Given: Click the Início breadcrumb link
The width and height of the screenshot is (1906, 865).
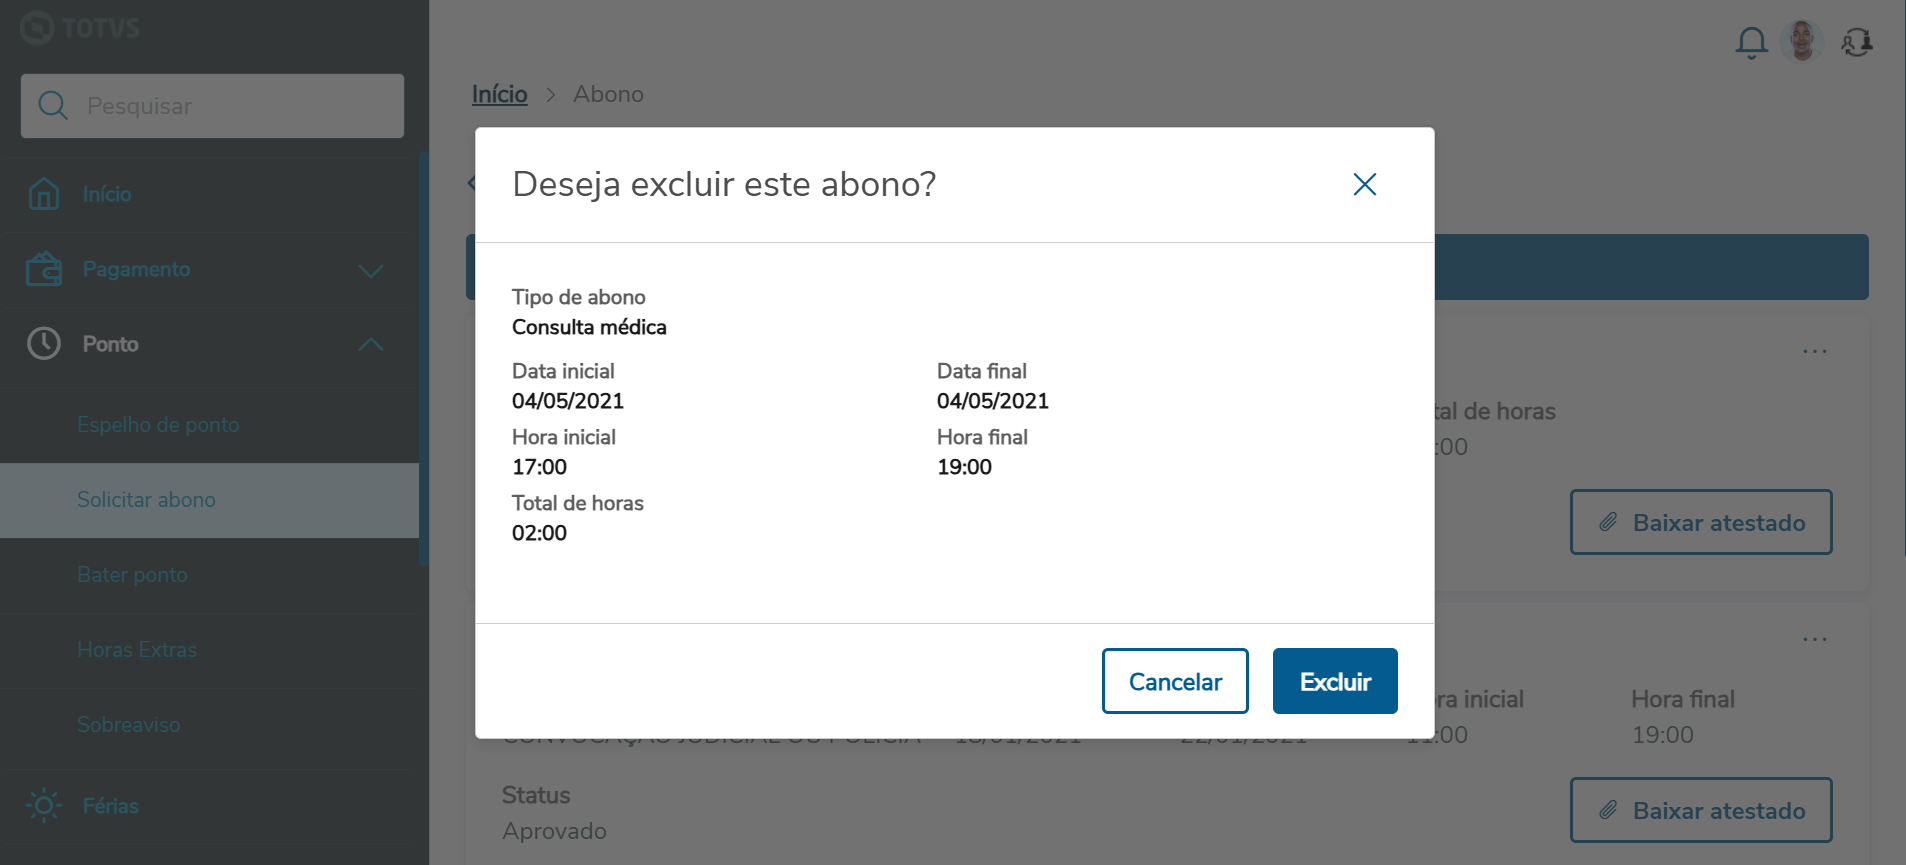Looking at the screenshot, I should (x=499, y=94).
